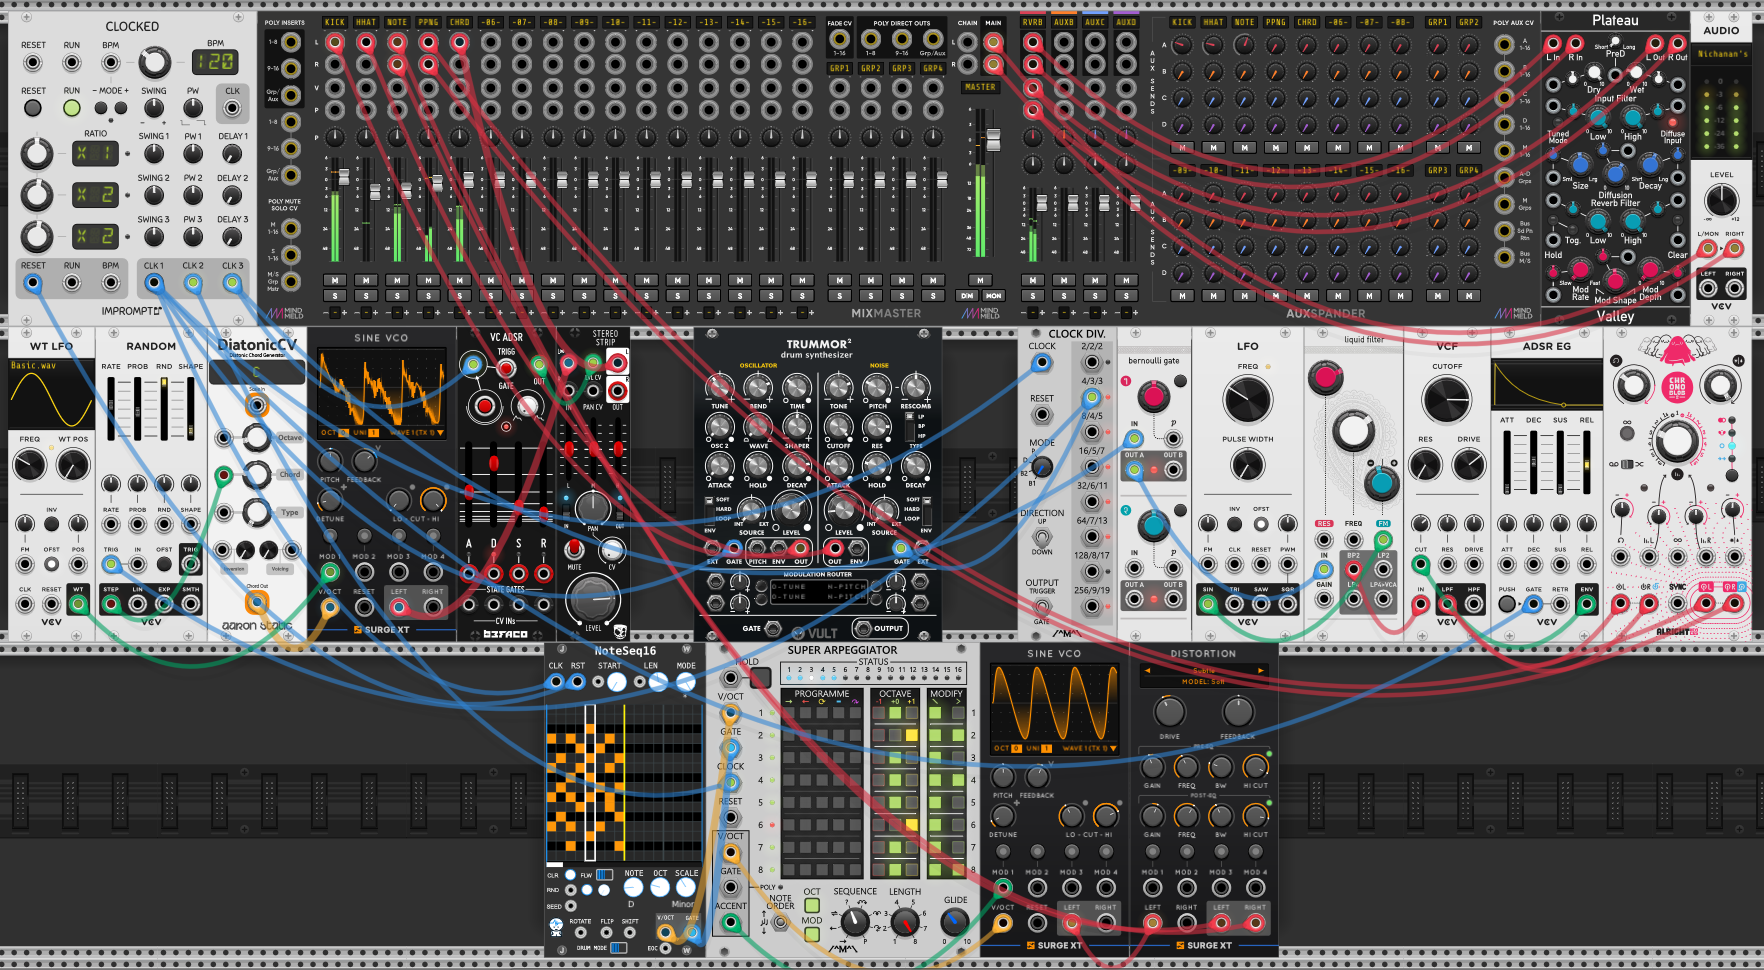Image resolution: width=1764 pixels, height=970 pixels.
Task: Click the MixMaster master fader
Action: coord(993,139)
